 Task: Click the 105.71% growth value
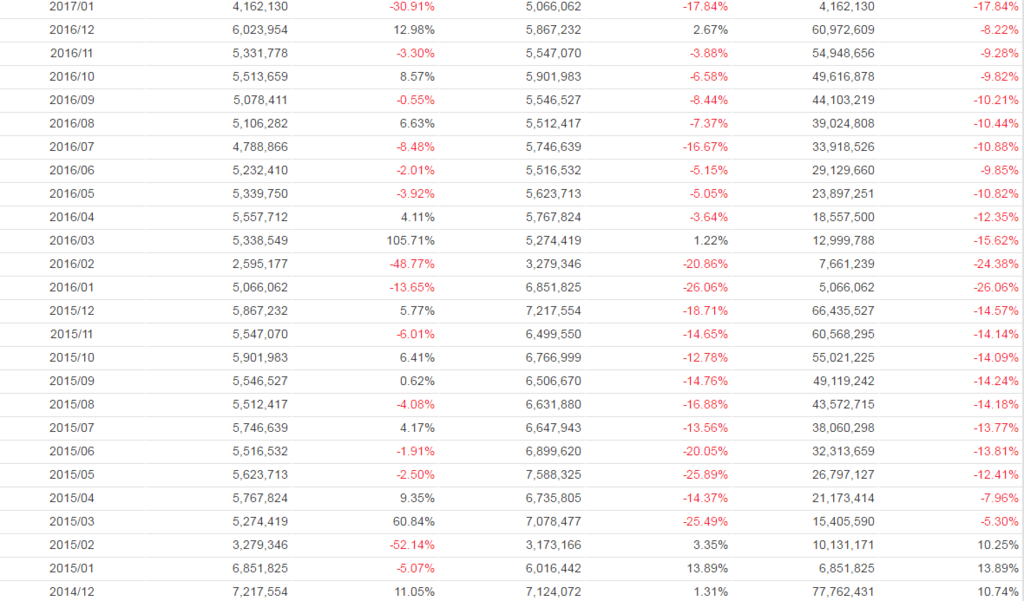[x=410, y=240]
